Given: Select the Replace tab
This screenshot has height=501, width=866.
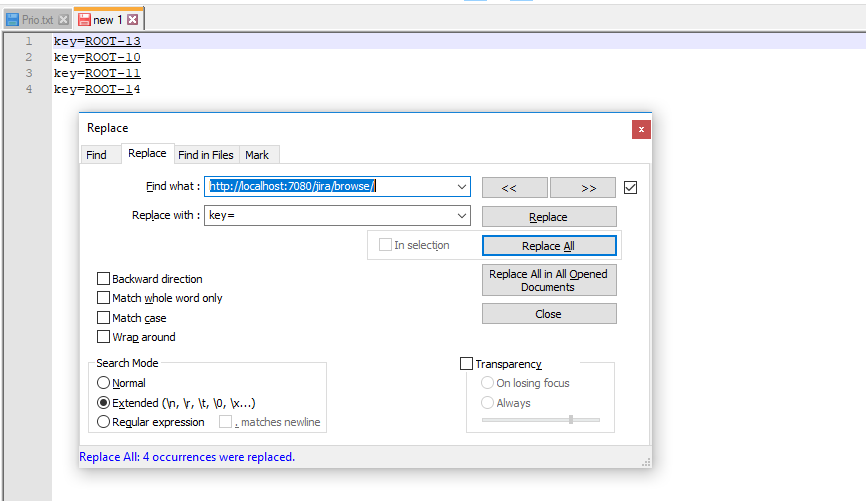Looking at the screenshot, I should [147, 154].
